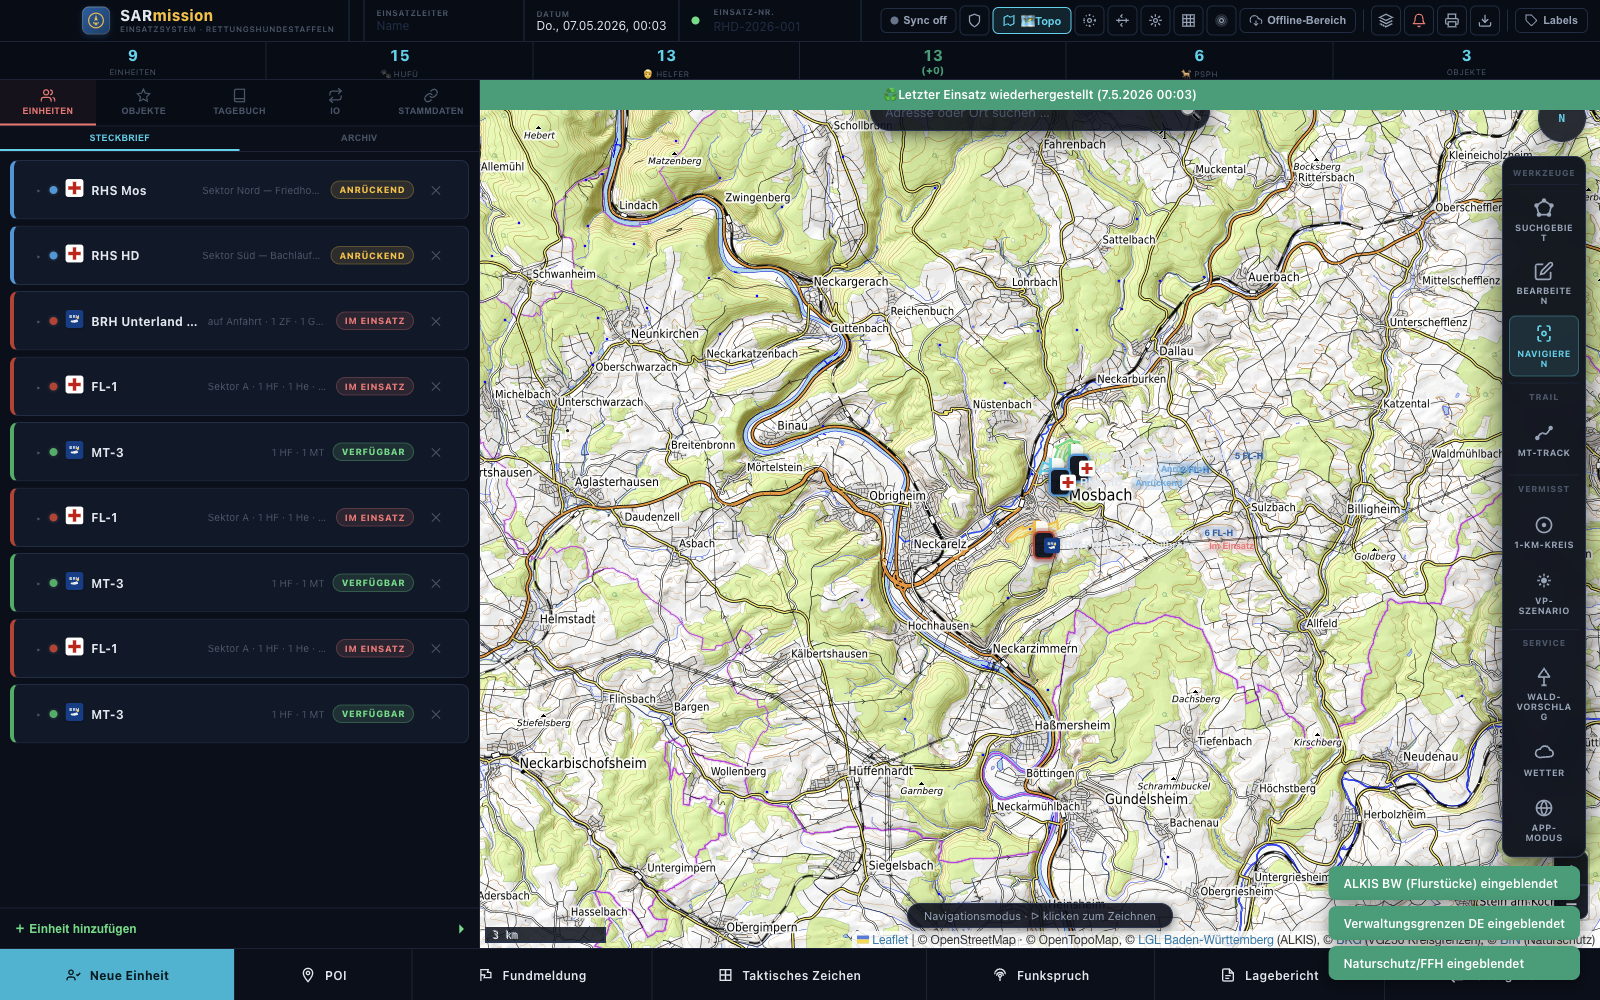Click the ANRÜCKEND status badge of RHS HD
1600x1000 pixels.
click(372, 256)
